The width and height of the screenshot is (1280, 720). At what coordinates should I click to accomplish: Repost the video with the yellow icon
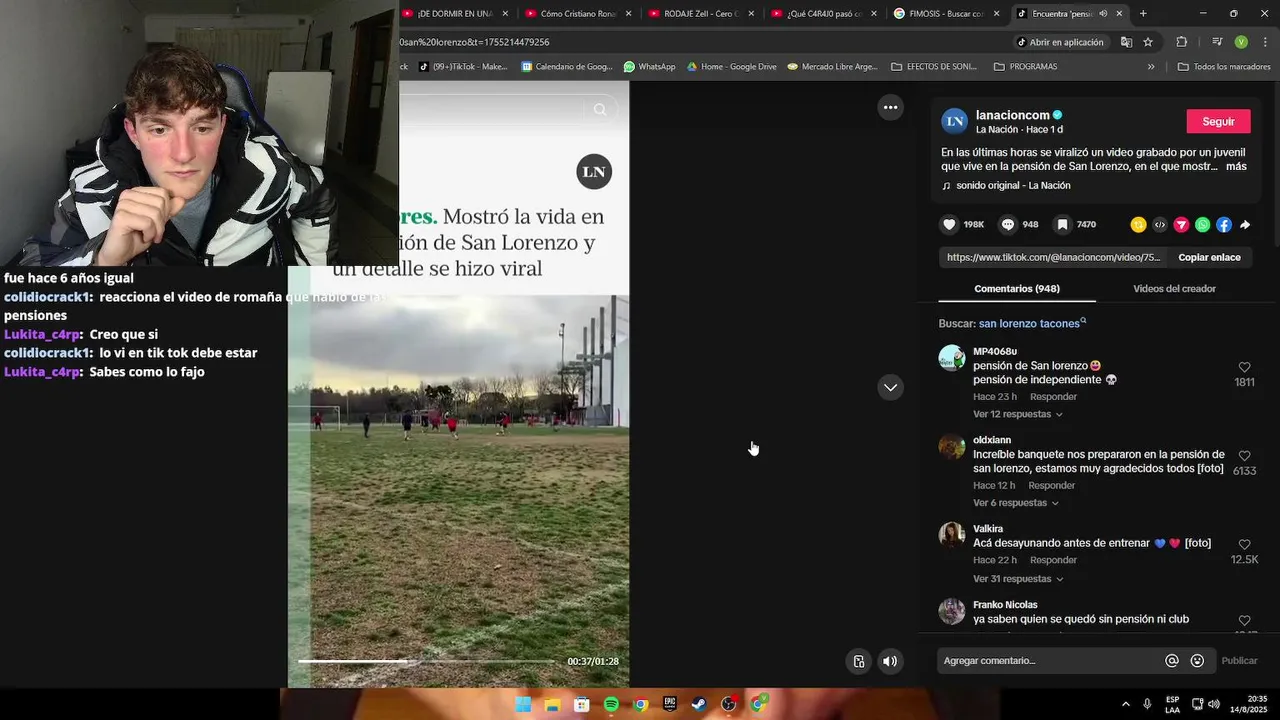pos(1138,225)
